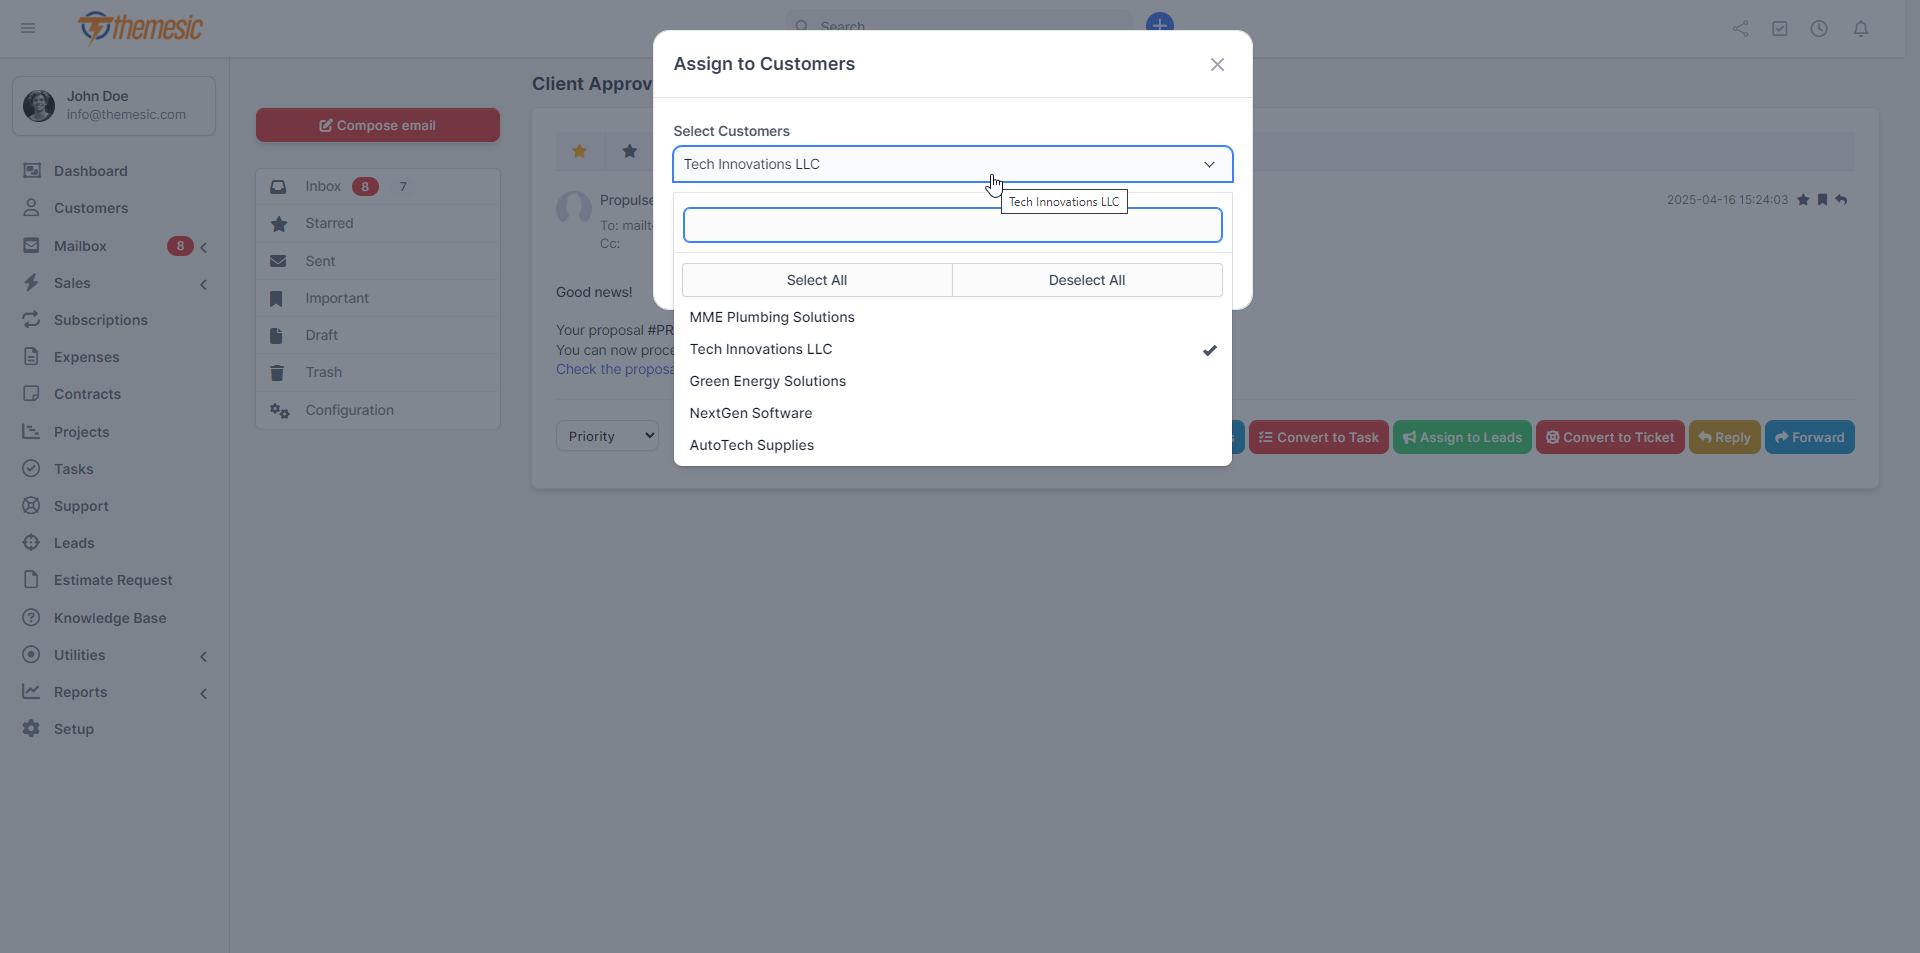Click the Select All button
Viewport: 1920px width, 953px height.
[x=816, y=280]
